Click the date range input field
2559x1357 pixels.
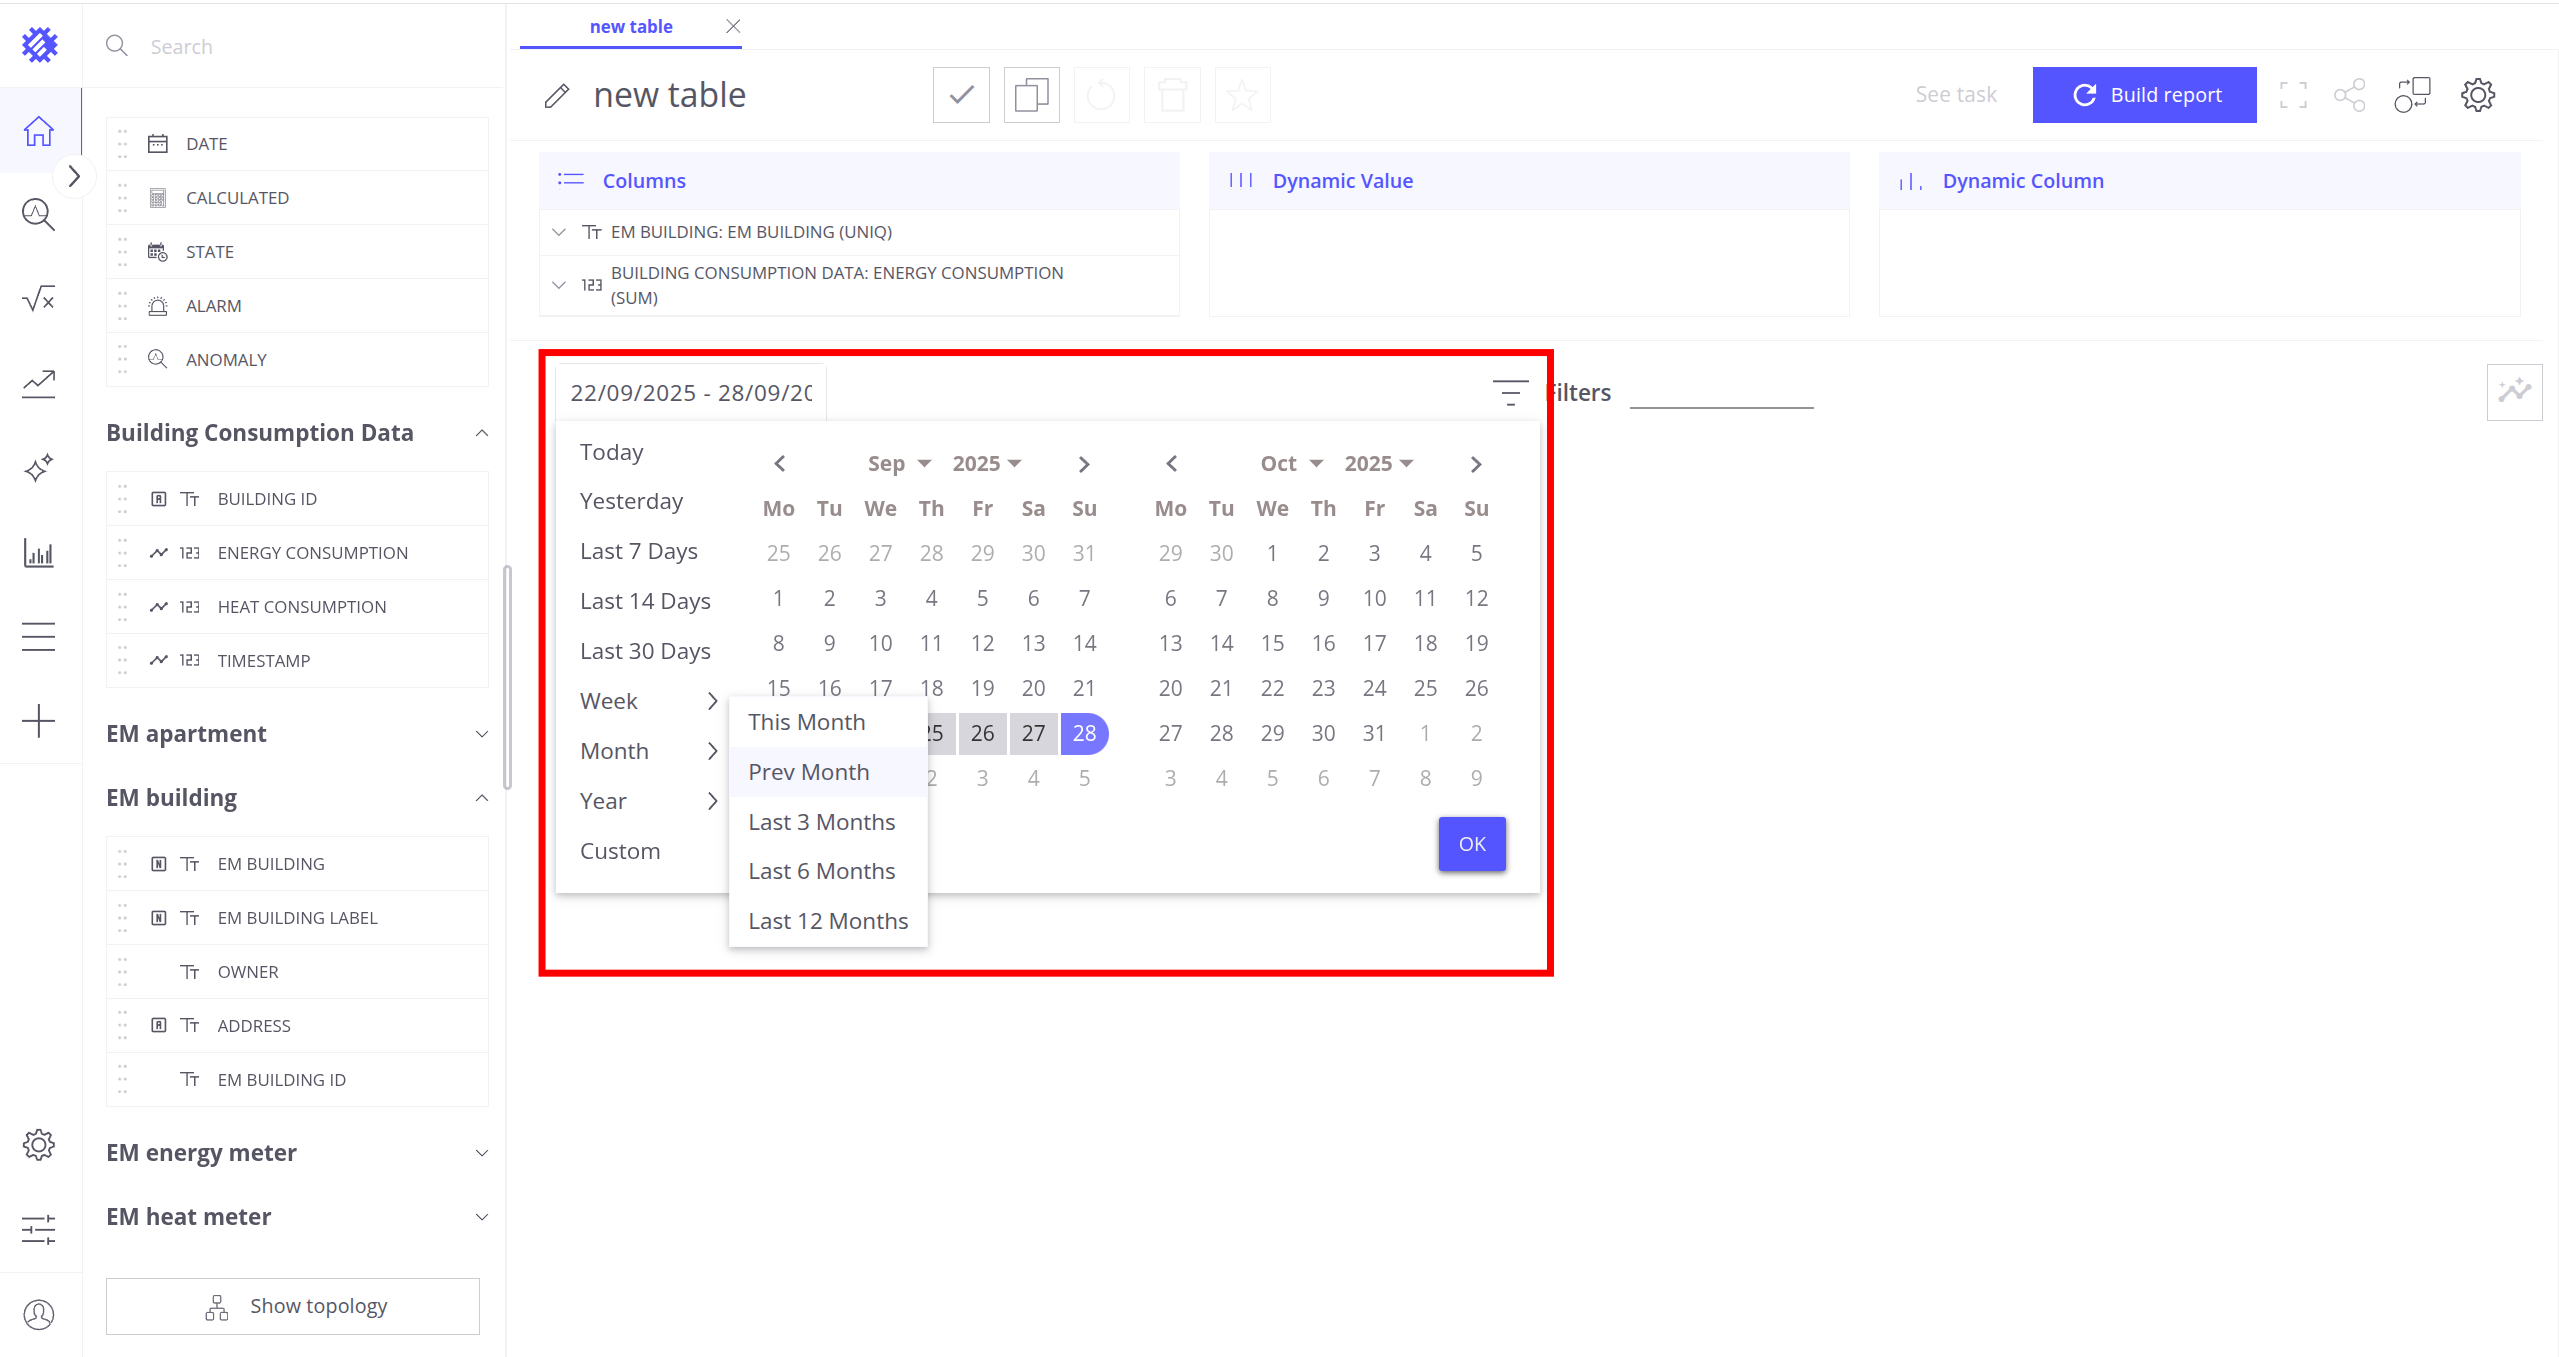pyautogui.click(x=691, y=393)
